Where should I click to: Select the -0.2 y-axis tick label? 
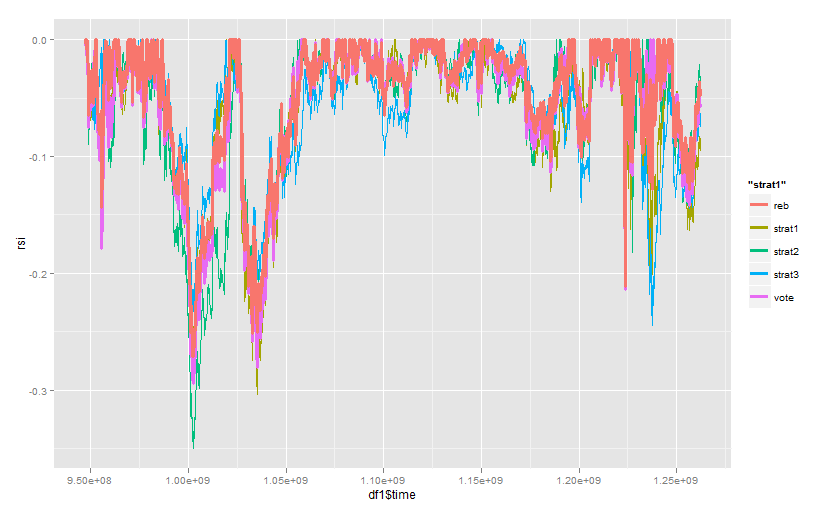[x=37, y=274]
